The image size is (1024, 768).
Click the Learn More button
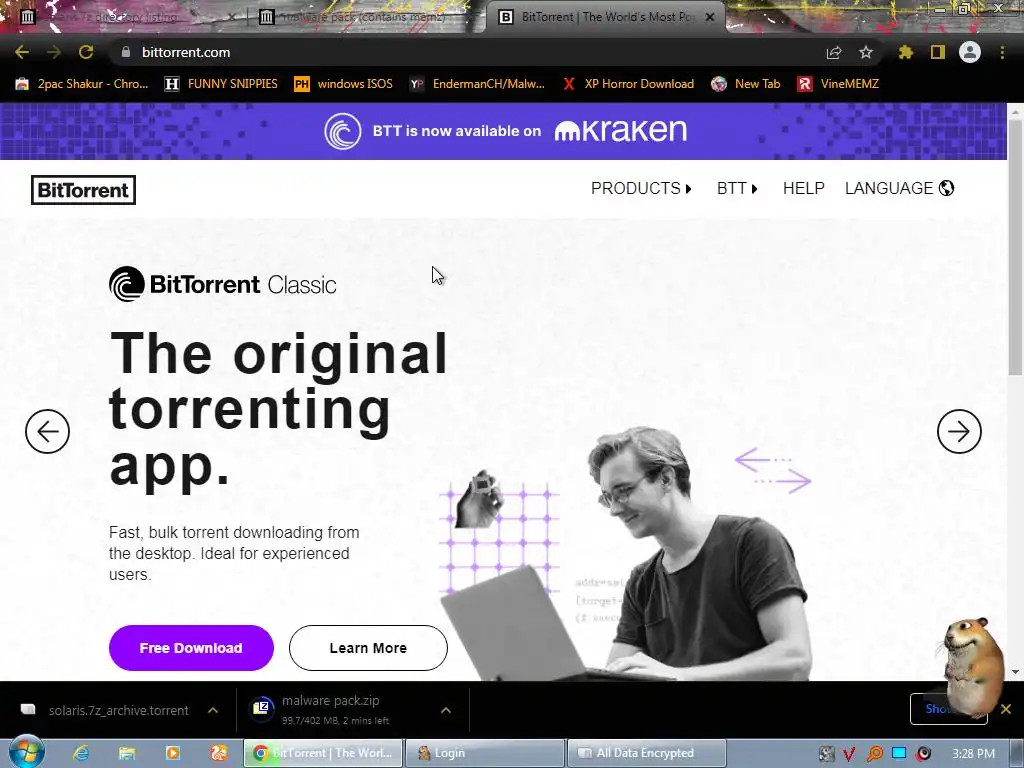[368, 648]
